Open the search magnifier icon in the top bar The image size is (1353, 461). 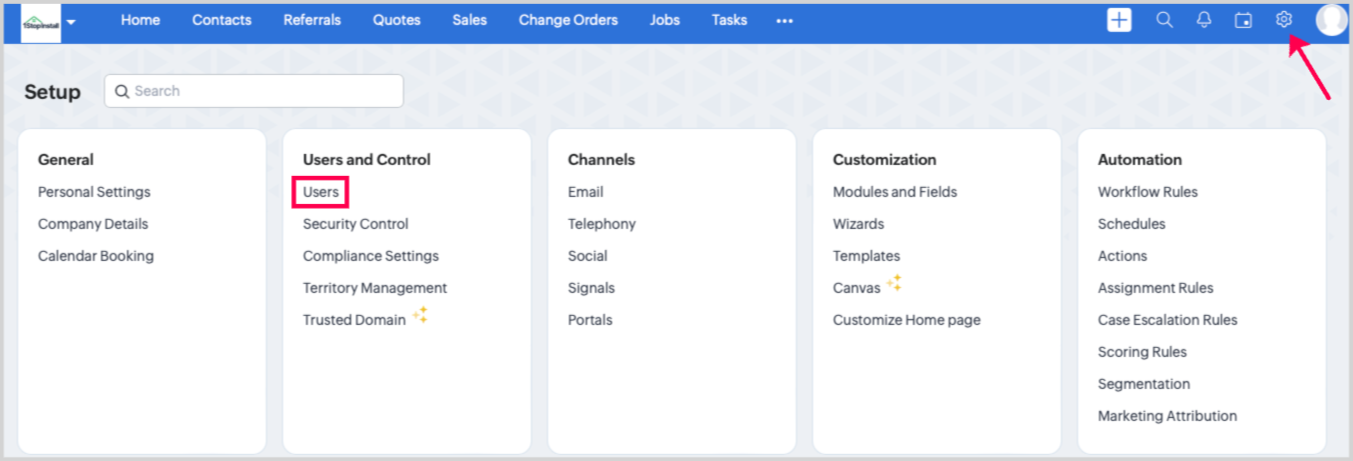pos(1164,20)
